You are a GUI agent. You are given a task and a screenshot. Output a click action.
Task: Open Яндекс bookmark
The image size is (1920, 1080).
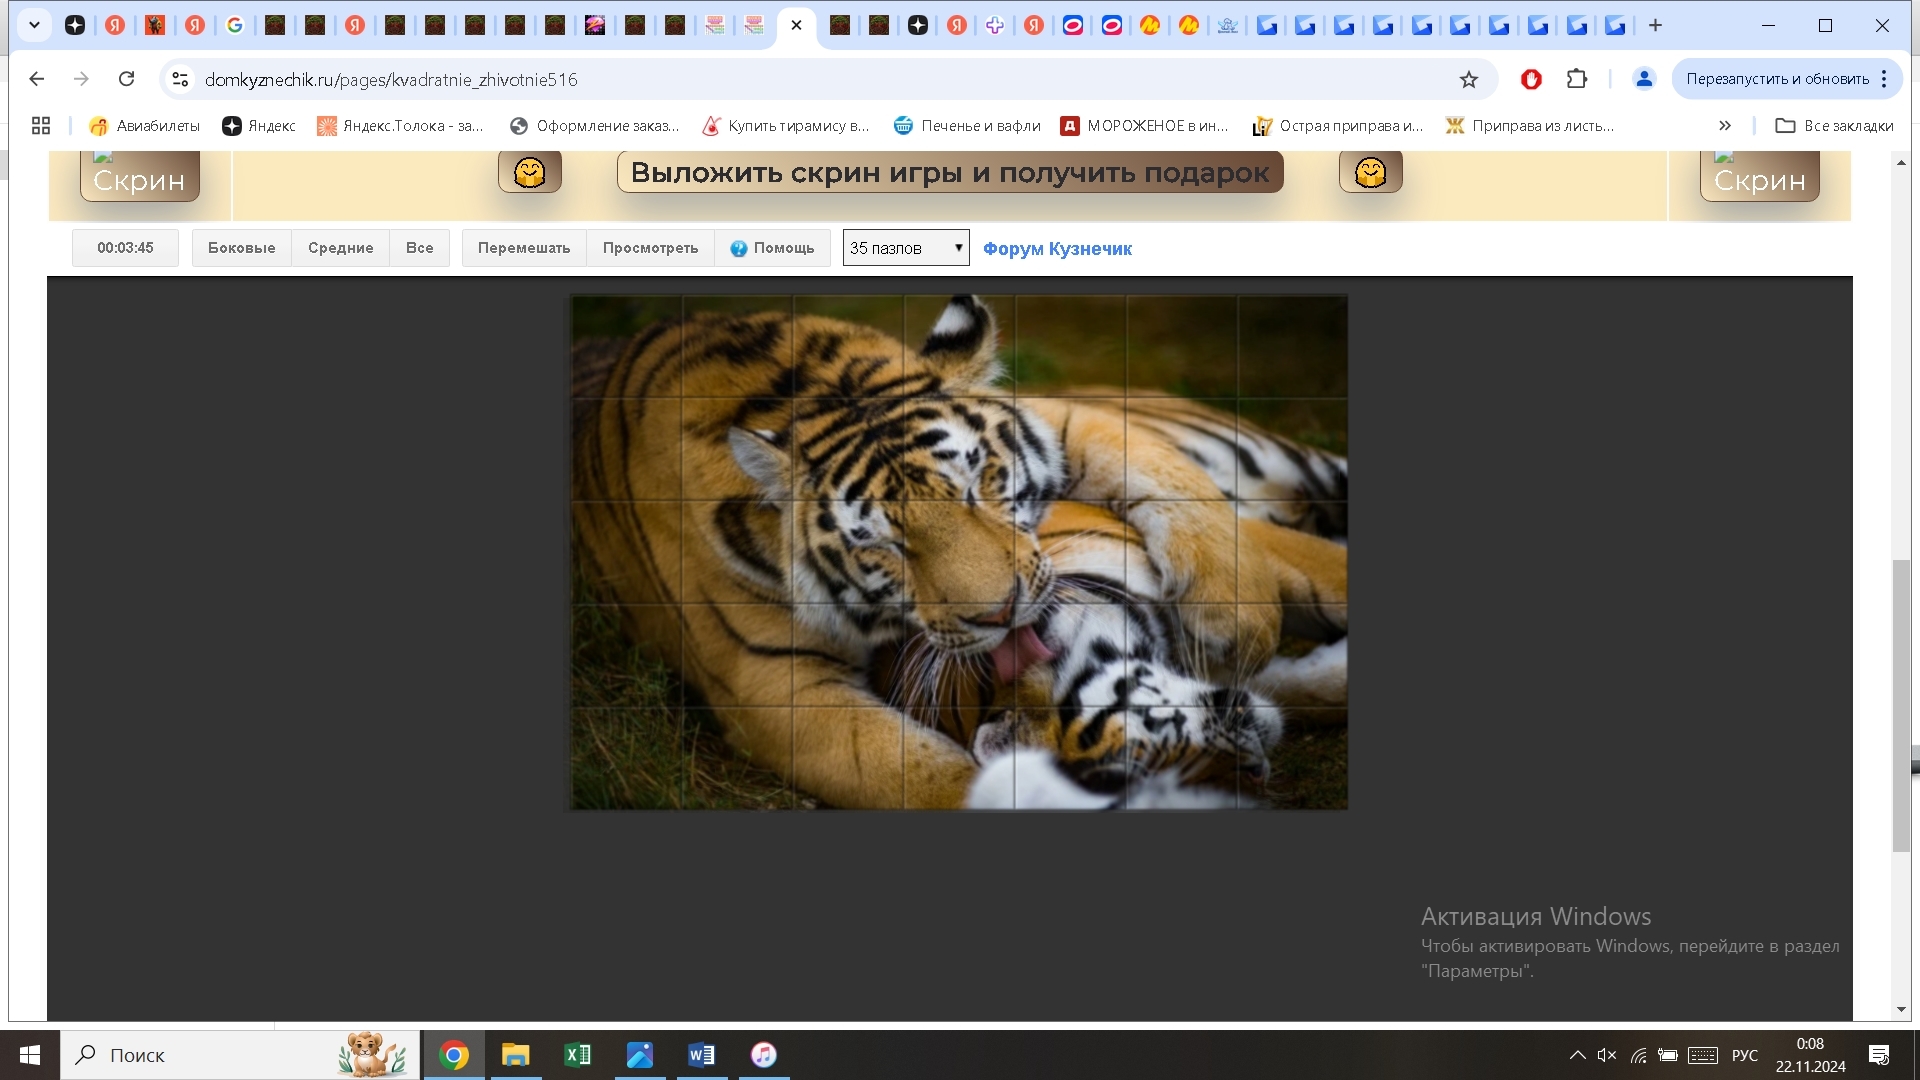[x=259, y=125]
